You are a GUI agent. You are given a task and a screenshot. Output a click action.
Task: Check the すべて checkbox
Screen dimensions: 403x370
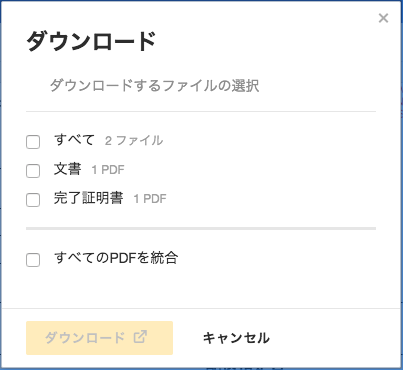tap(33, 142)
